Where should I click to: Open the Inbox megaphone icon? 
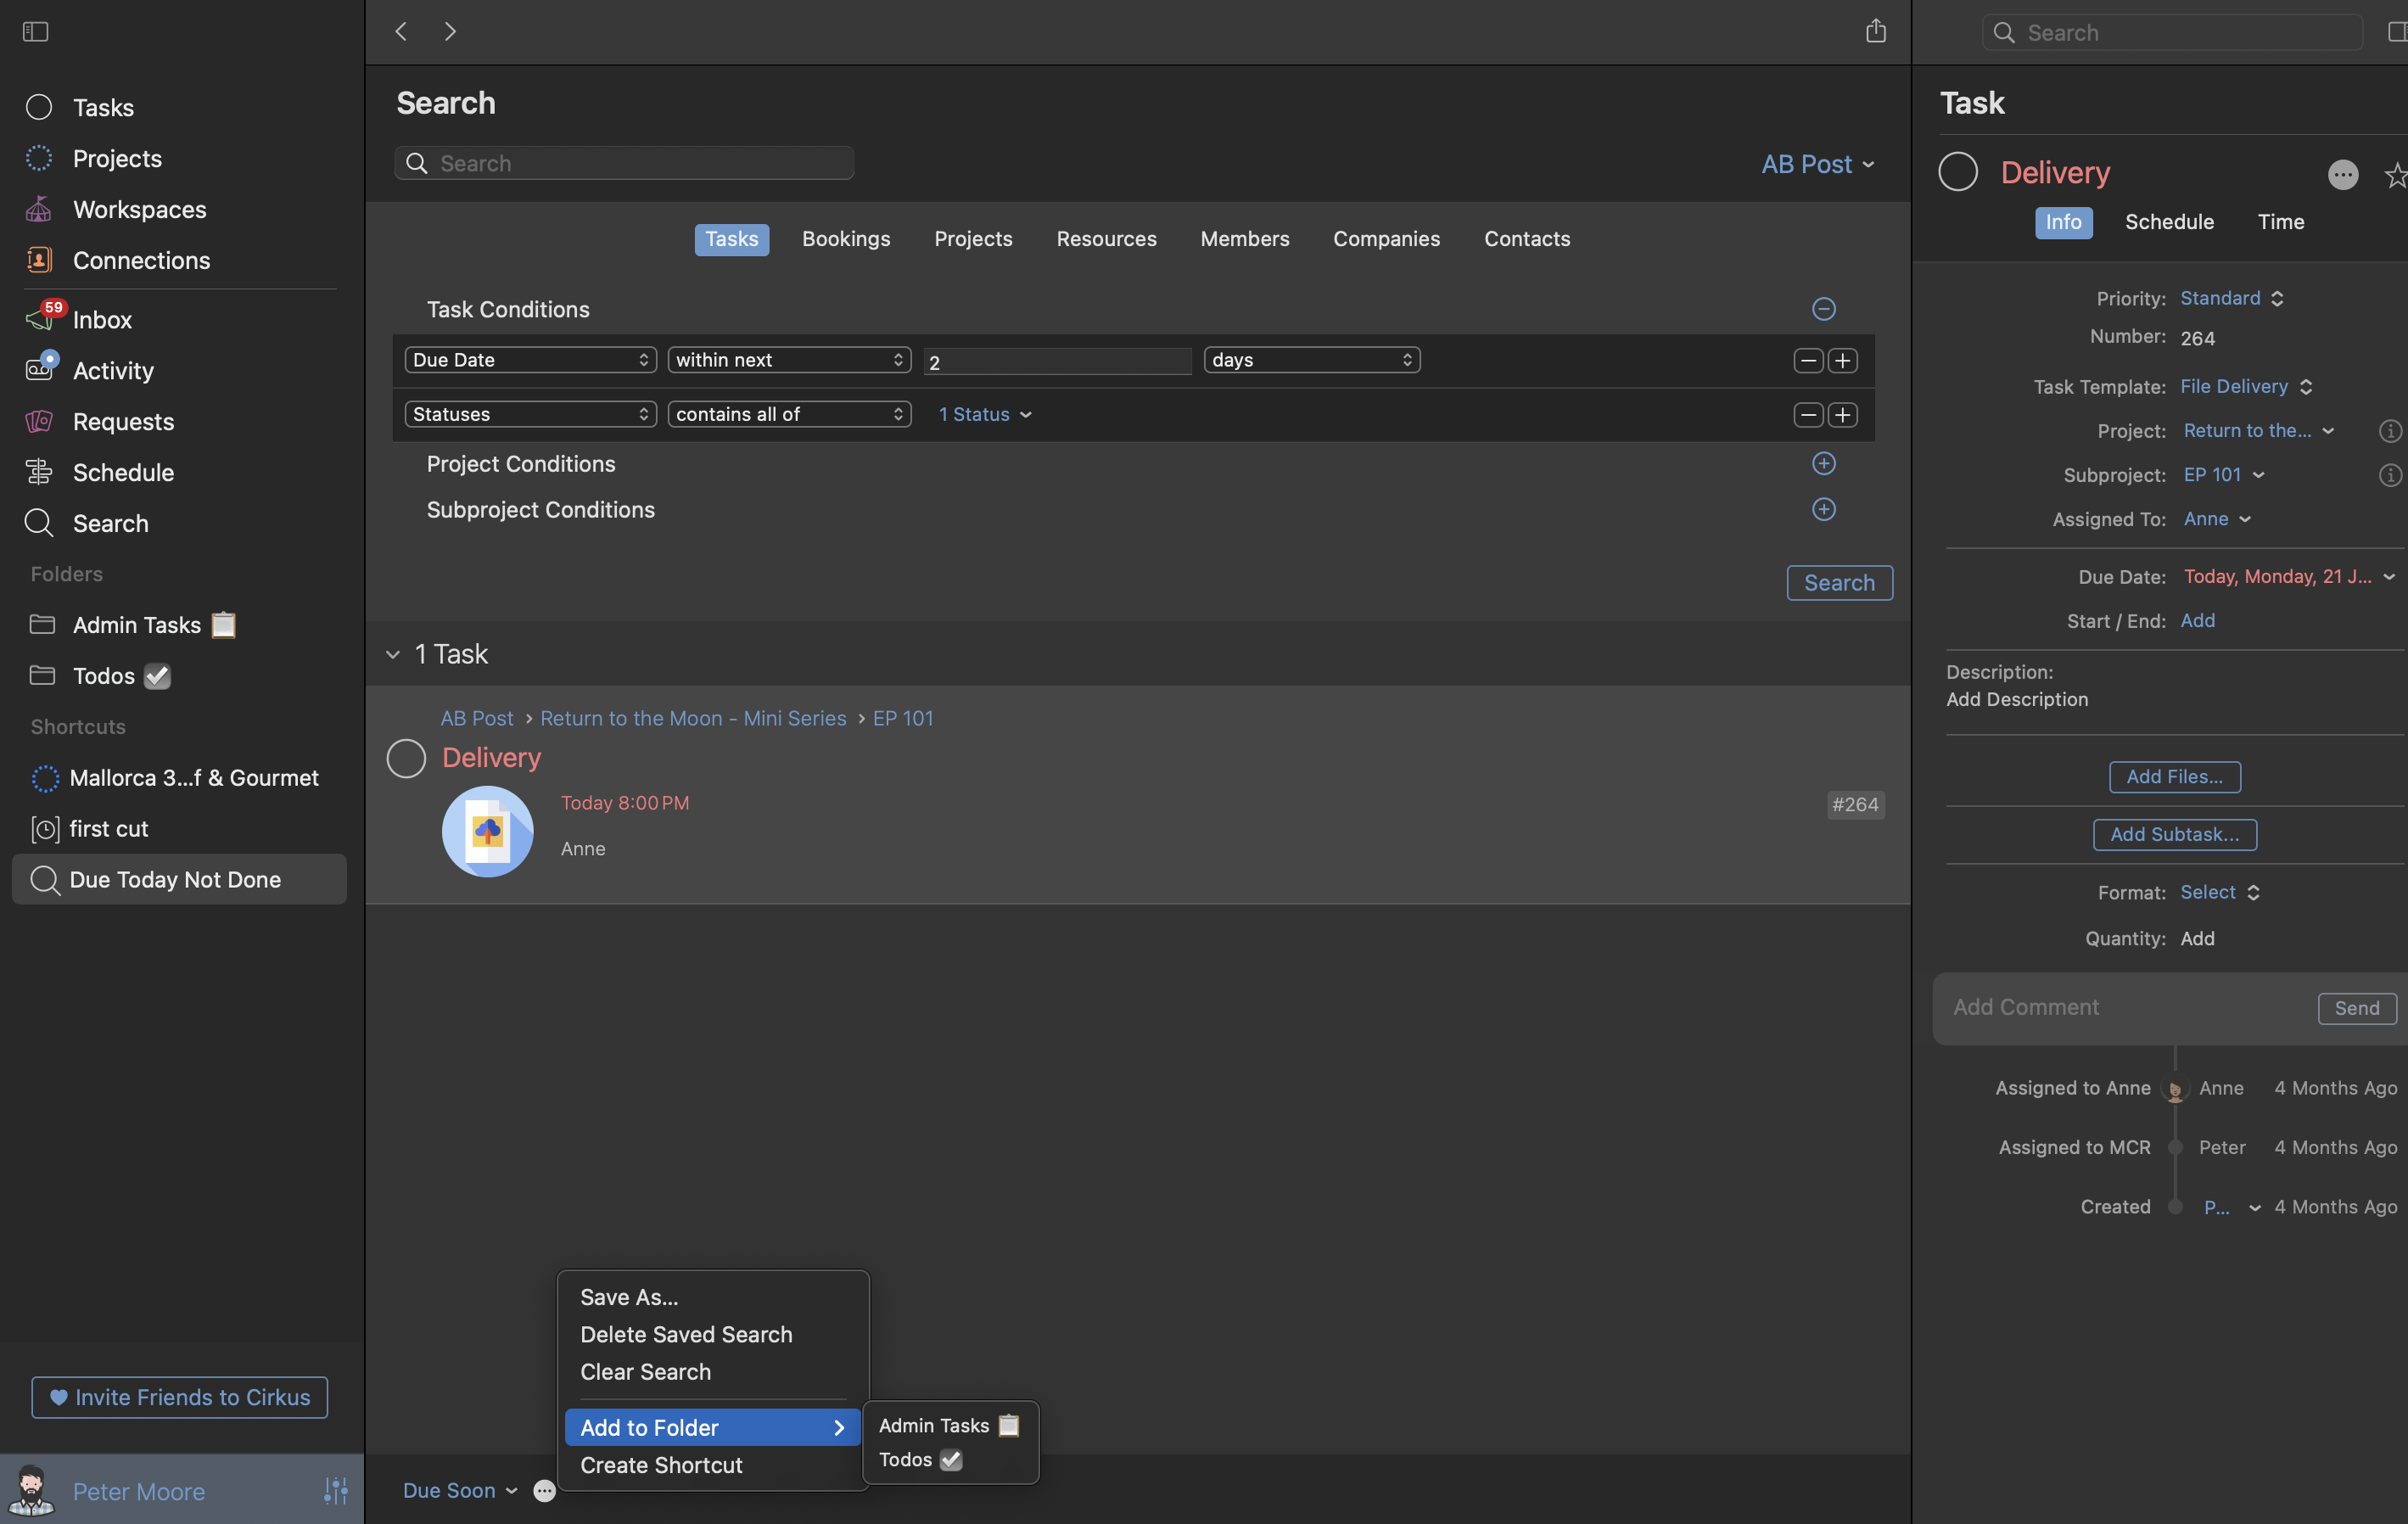pos(39,319)
